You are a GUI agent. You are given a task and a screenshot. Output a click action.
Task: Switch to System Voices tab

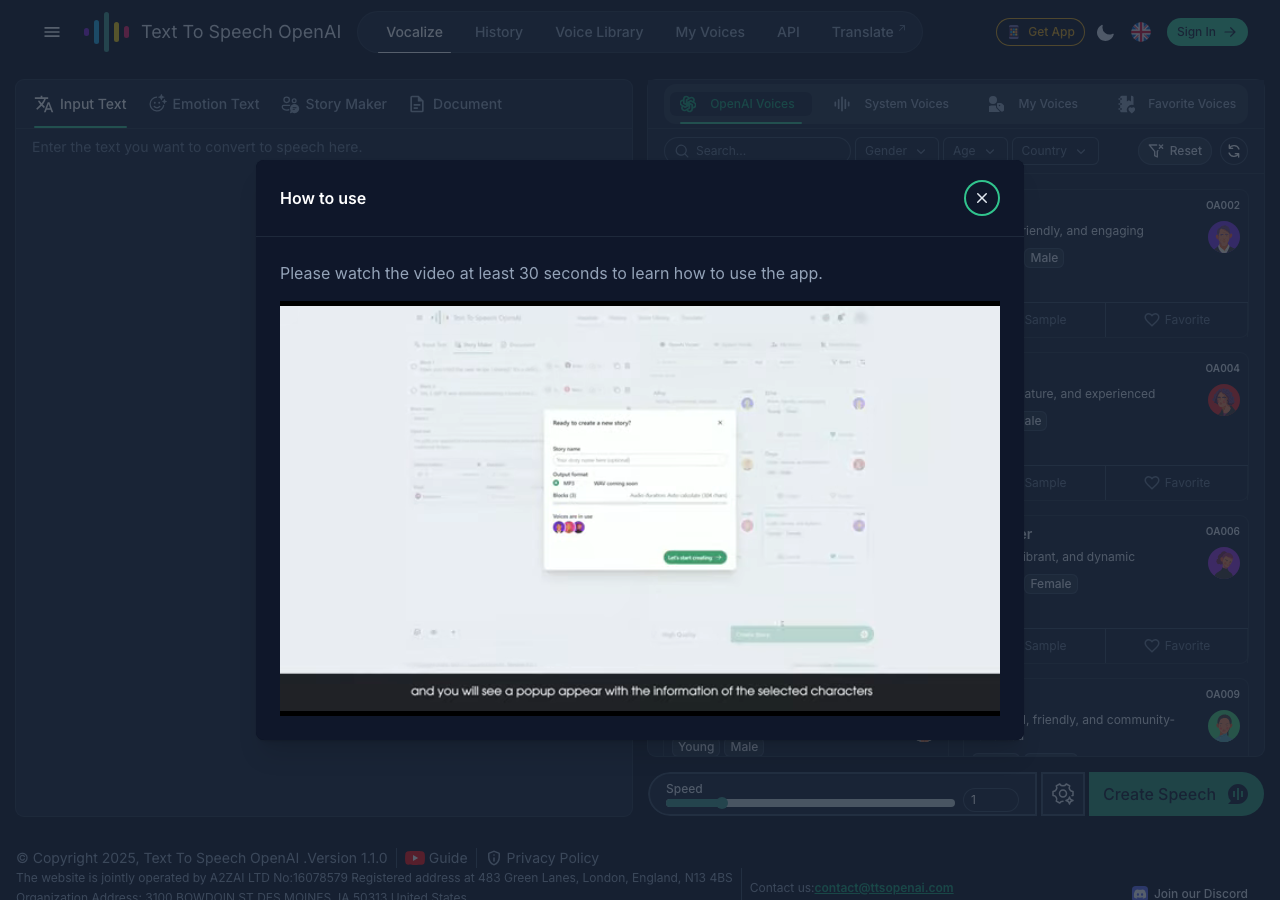click(x=891, y=104)
